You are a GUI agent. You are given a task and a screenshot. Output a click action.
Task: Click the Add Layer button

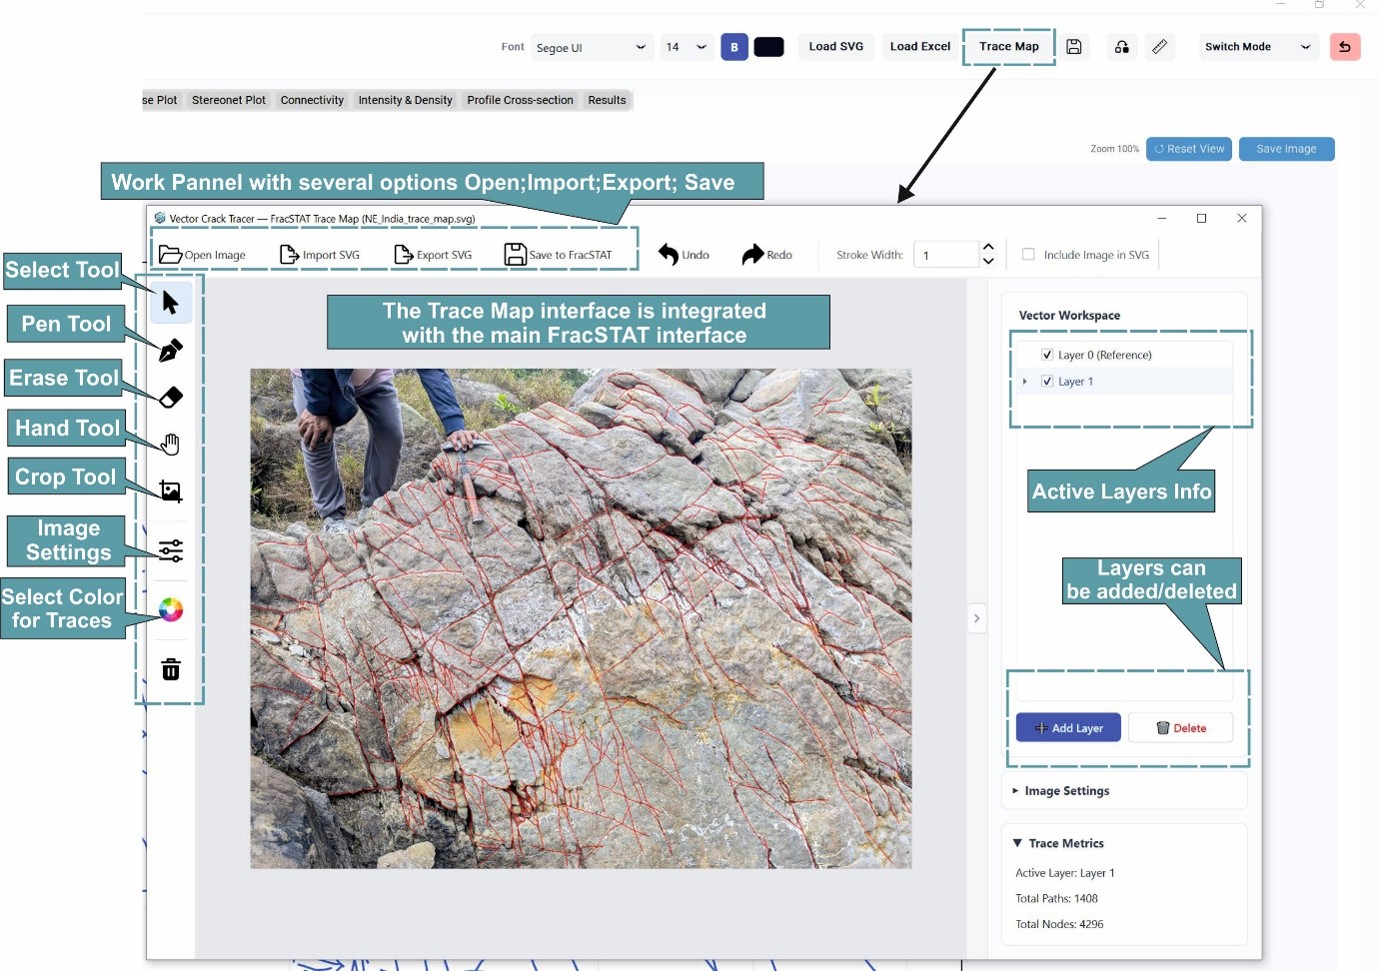[1068, 728]
